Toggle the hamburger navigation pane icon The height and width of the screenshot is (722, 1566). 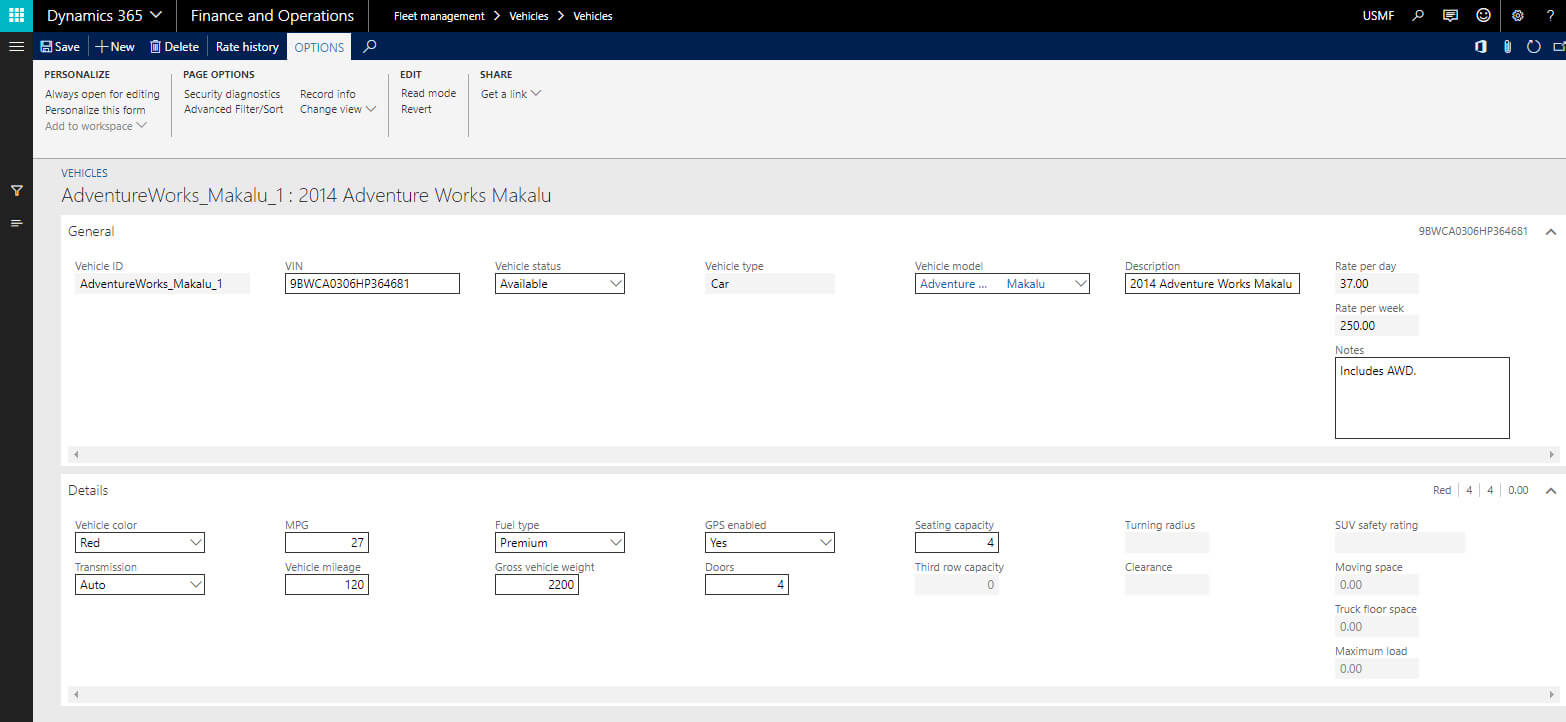16,47
